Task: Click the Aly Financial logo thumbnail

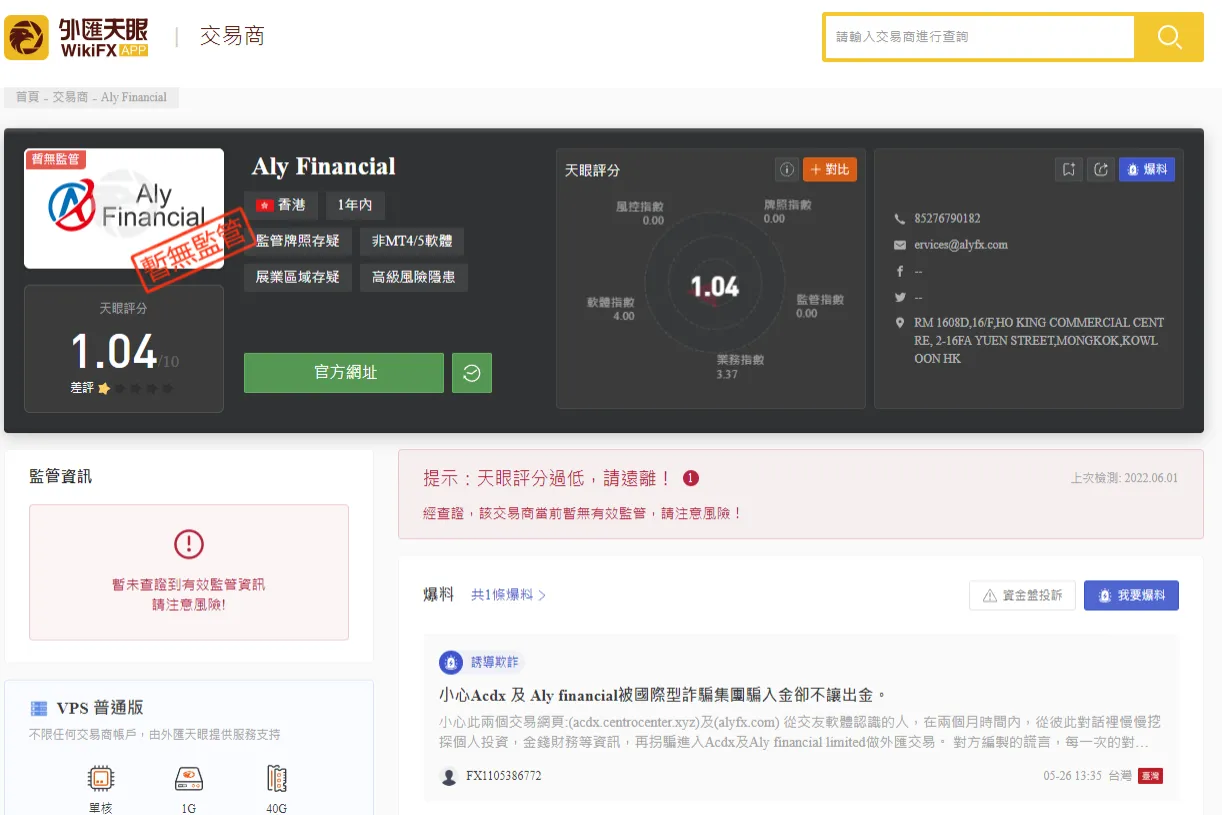Action: pos(124,208)
